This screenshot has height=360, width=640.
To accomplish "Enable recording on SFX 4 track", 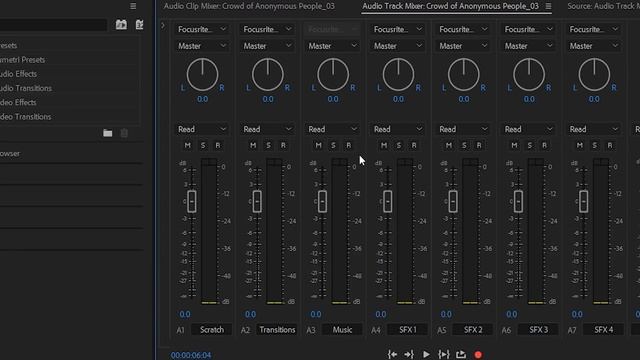I will click(610, 145).
